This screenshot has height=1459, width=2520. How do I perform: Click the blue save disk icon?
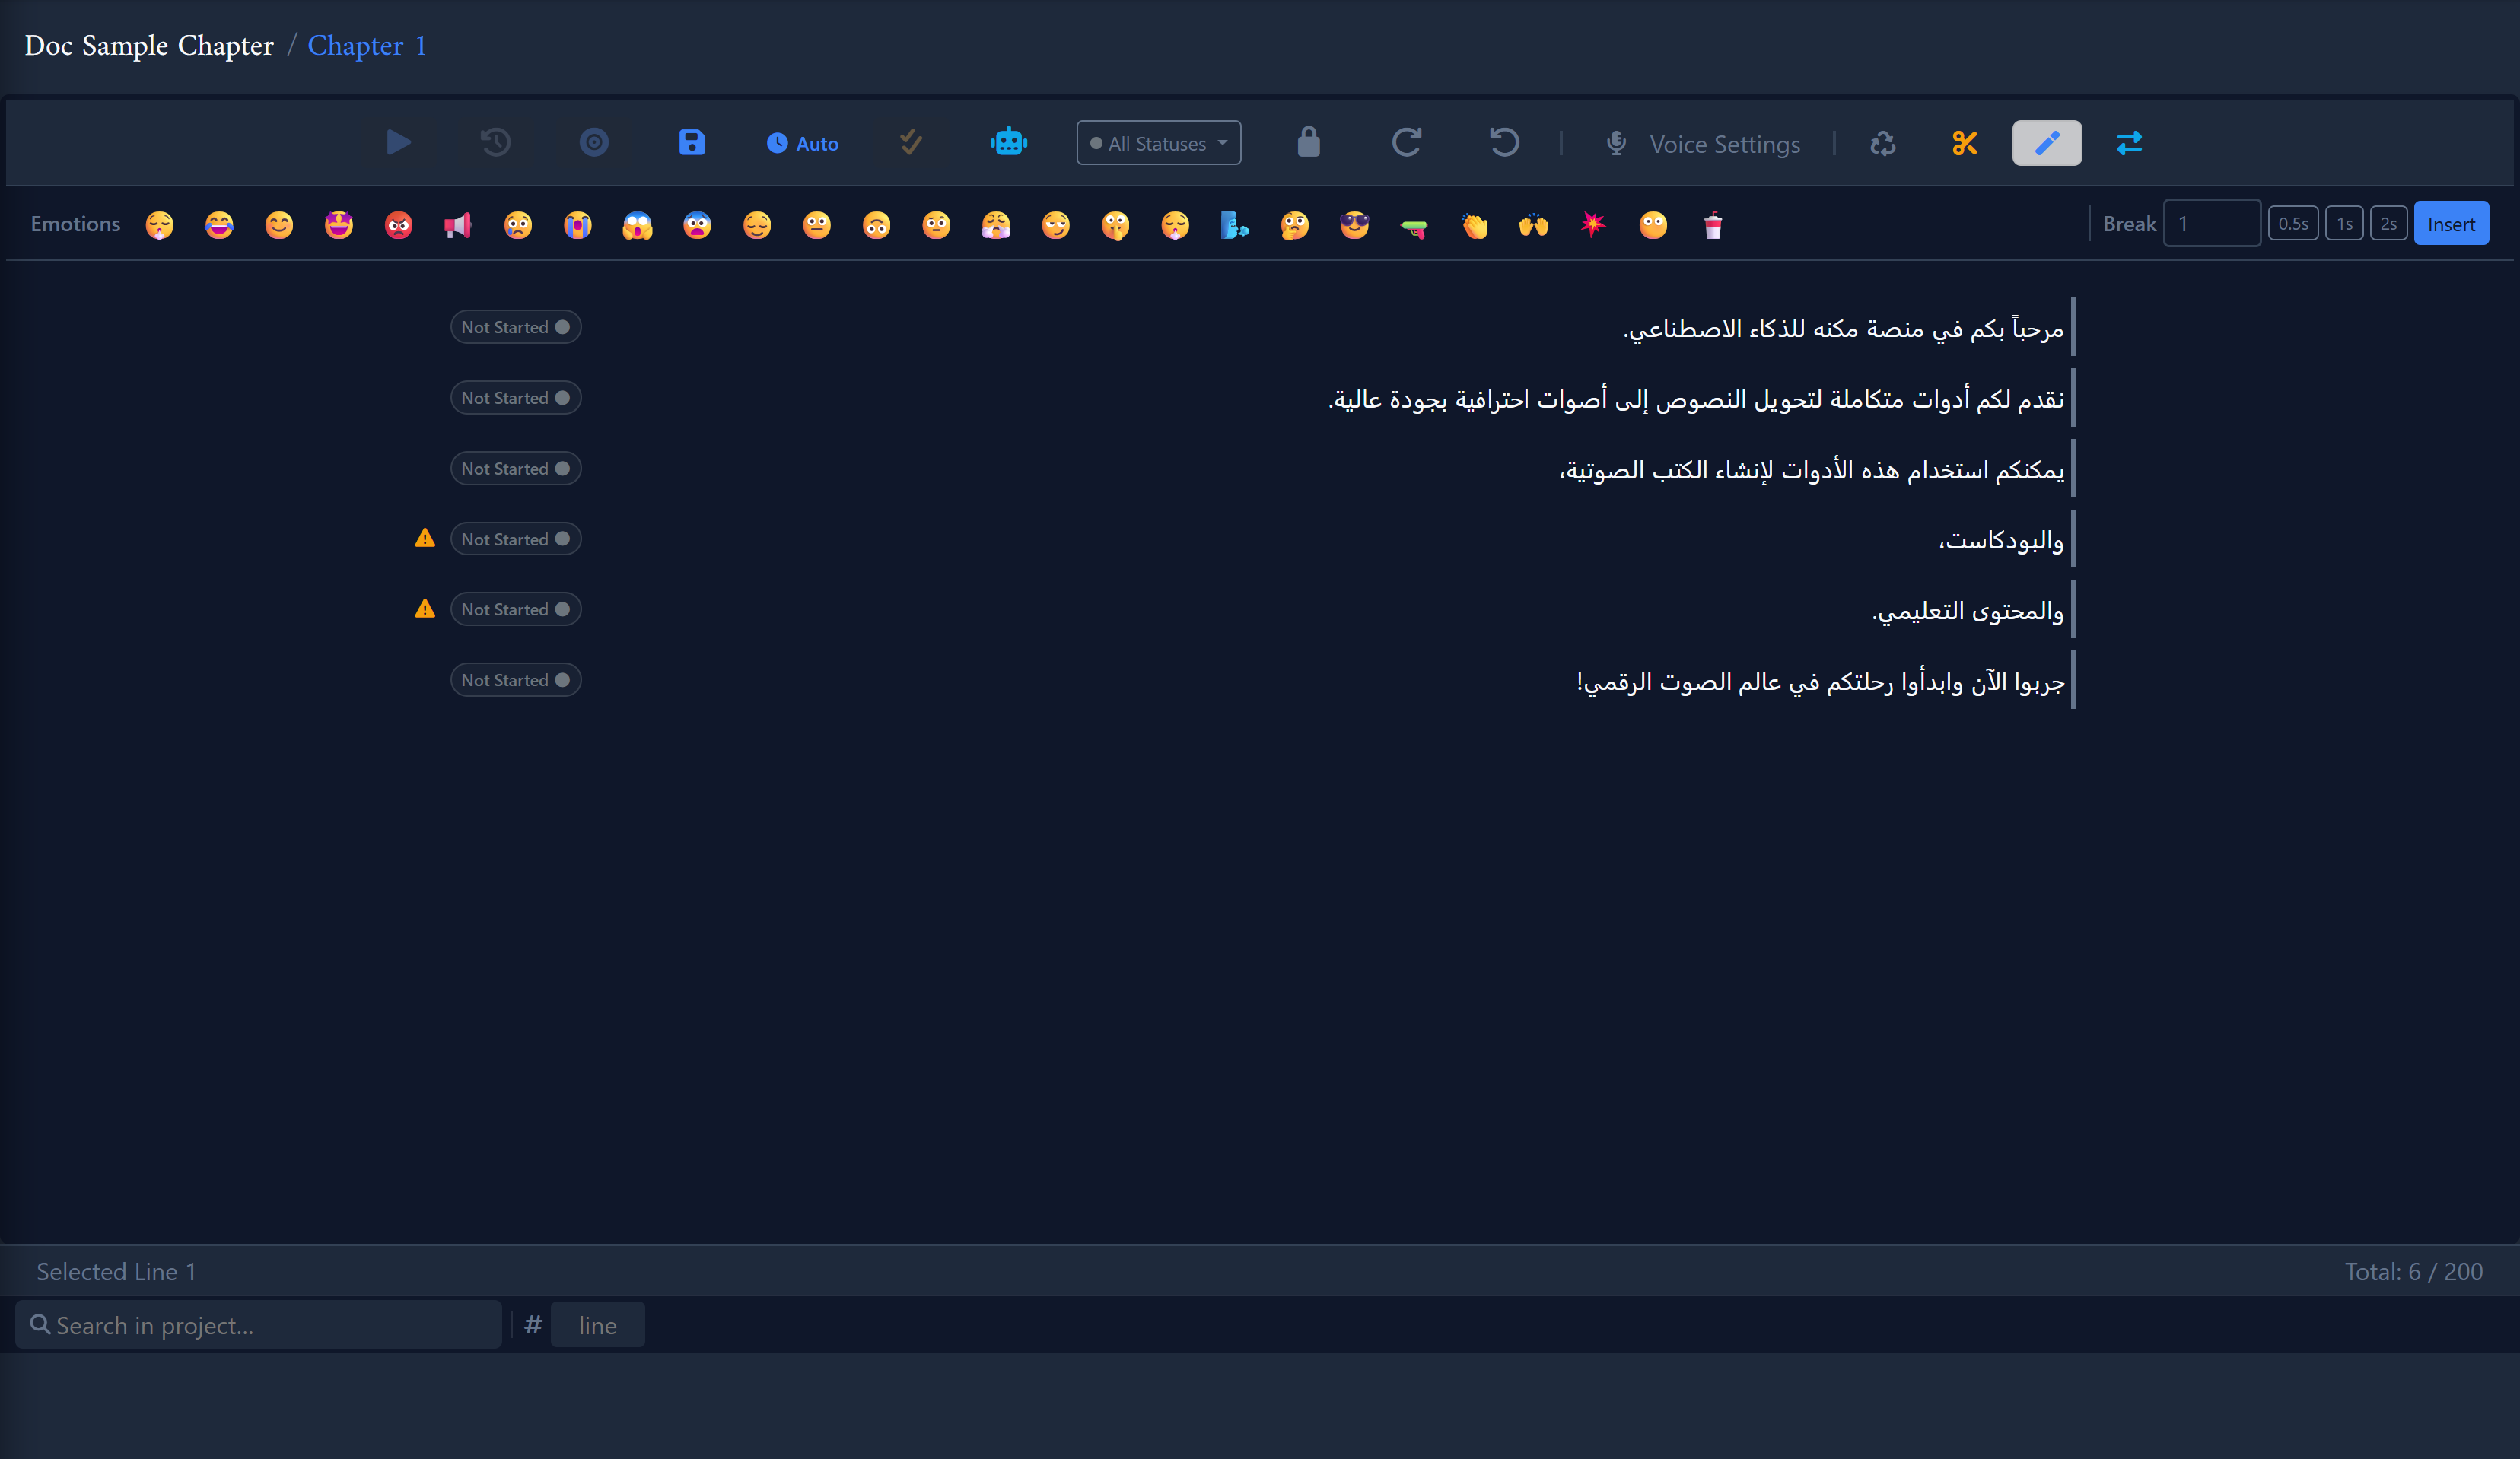[692, 143]
